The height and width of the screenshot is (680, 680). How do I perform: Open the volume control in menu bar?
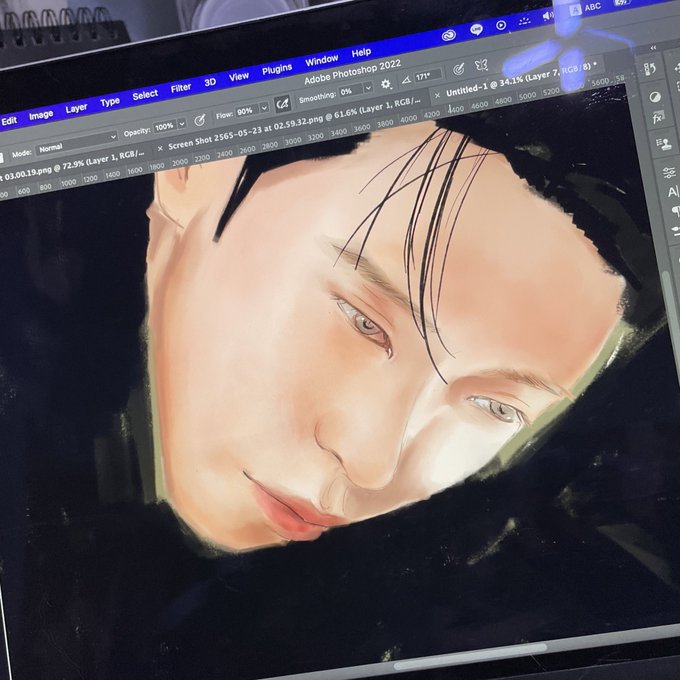point(548,16)
